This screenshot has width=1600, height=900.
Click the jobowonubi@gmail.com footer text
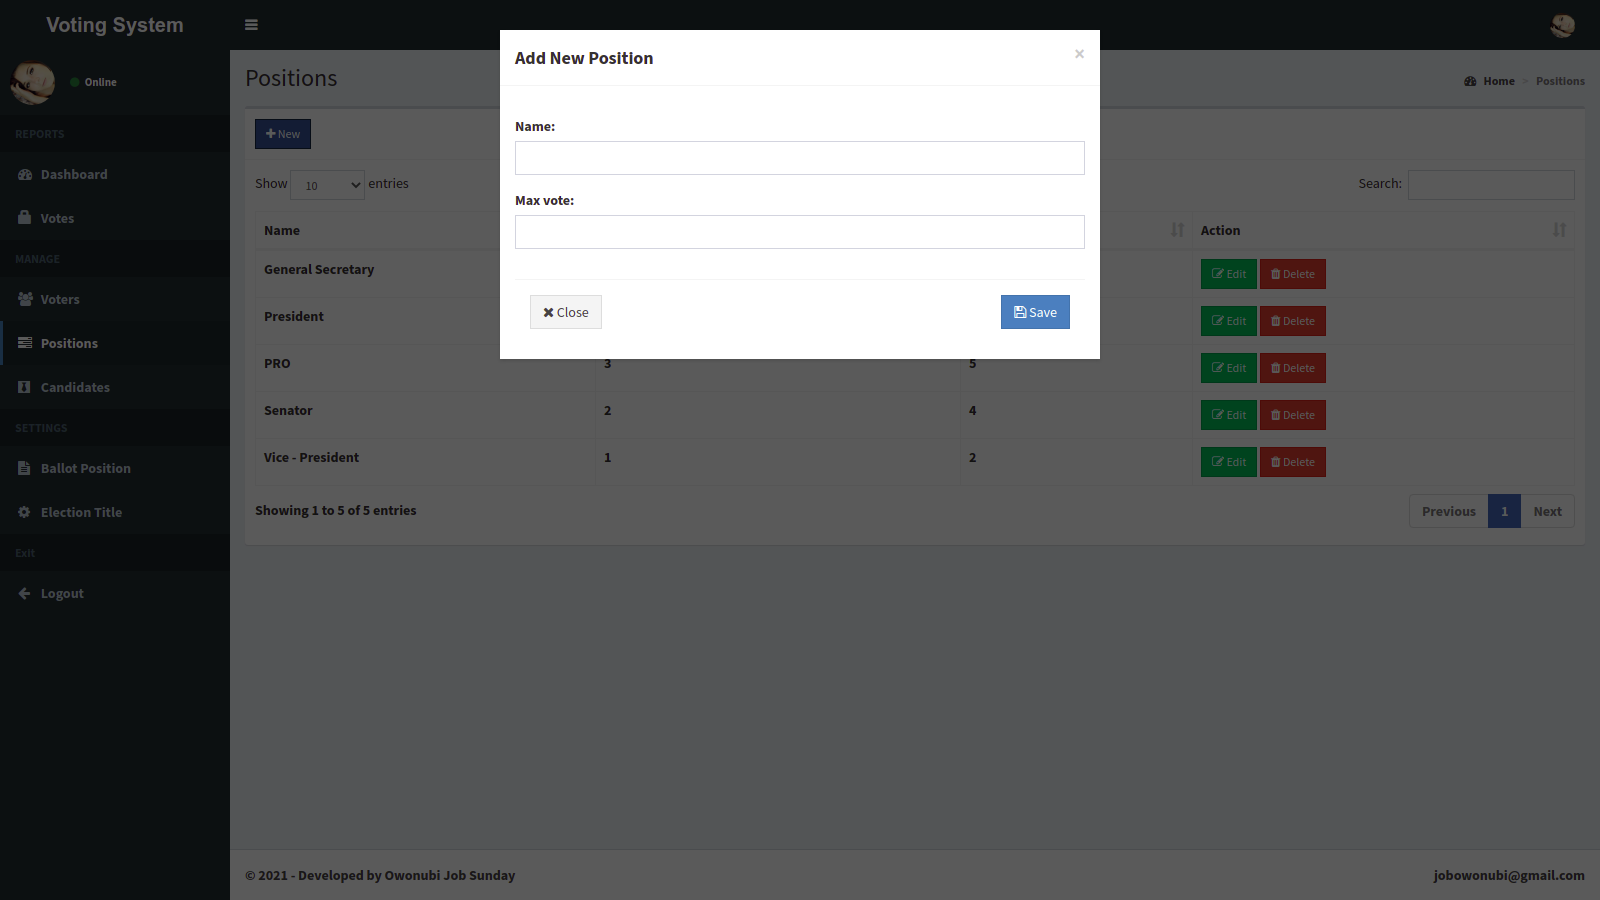click(x=1509, y=875)
